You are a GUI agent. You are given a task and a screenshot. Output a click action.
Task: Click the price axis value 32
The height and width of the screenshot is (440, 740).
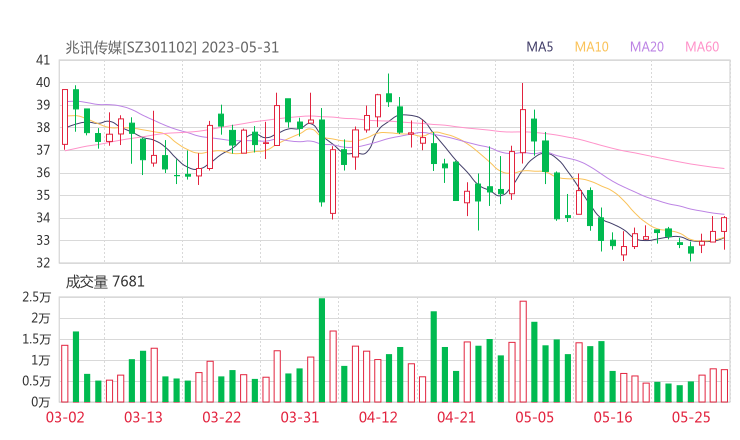43,262
